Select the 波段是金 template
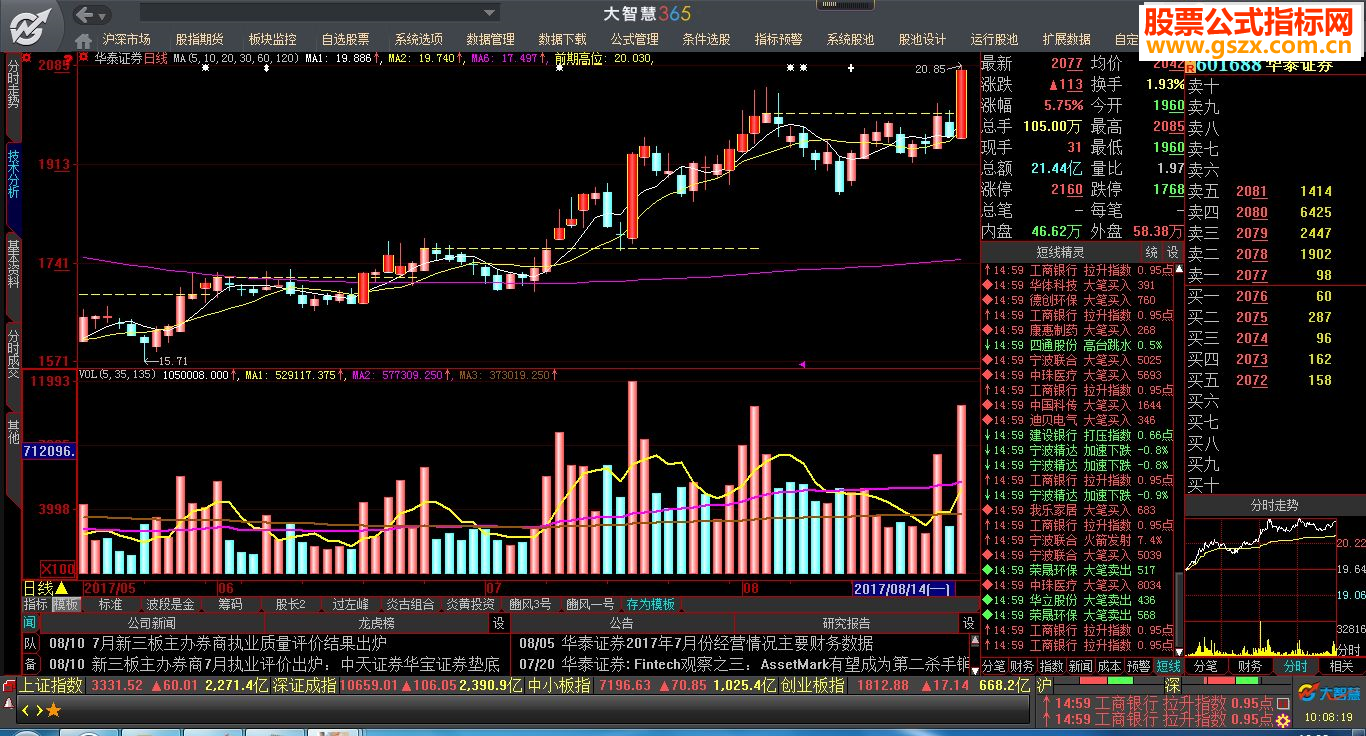Image resolution: width=1366 pixels, height=736 pixels. 170,604
